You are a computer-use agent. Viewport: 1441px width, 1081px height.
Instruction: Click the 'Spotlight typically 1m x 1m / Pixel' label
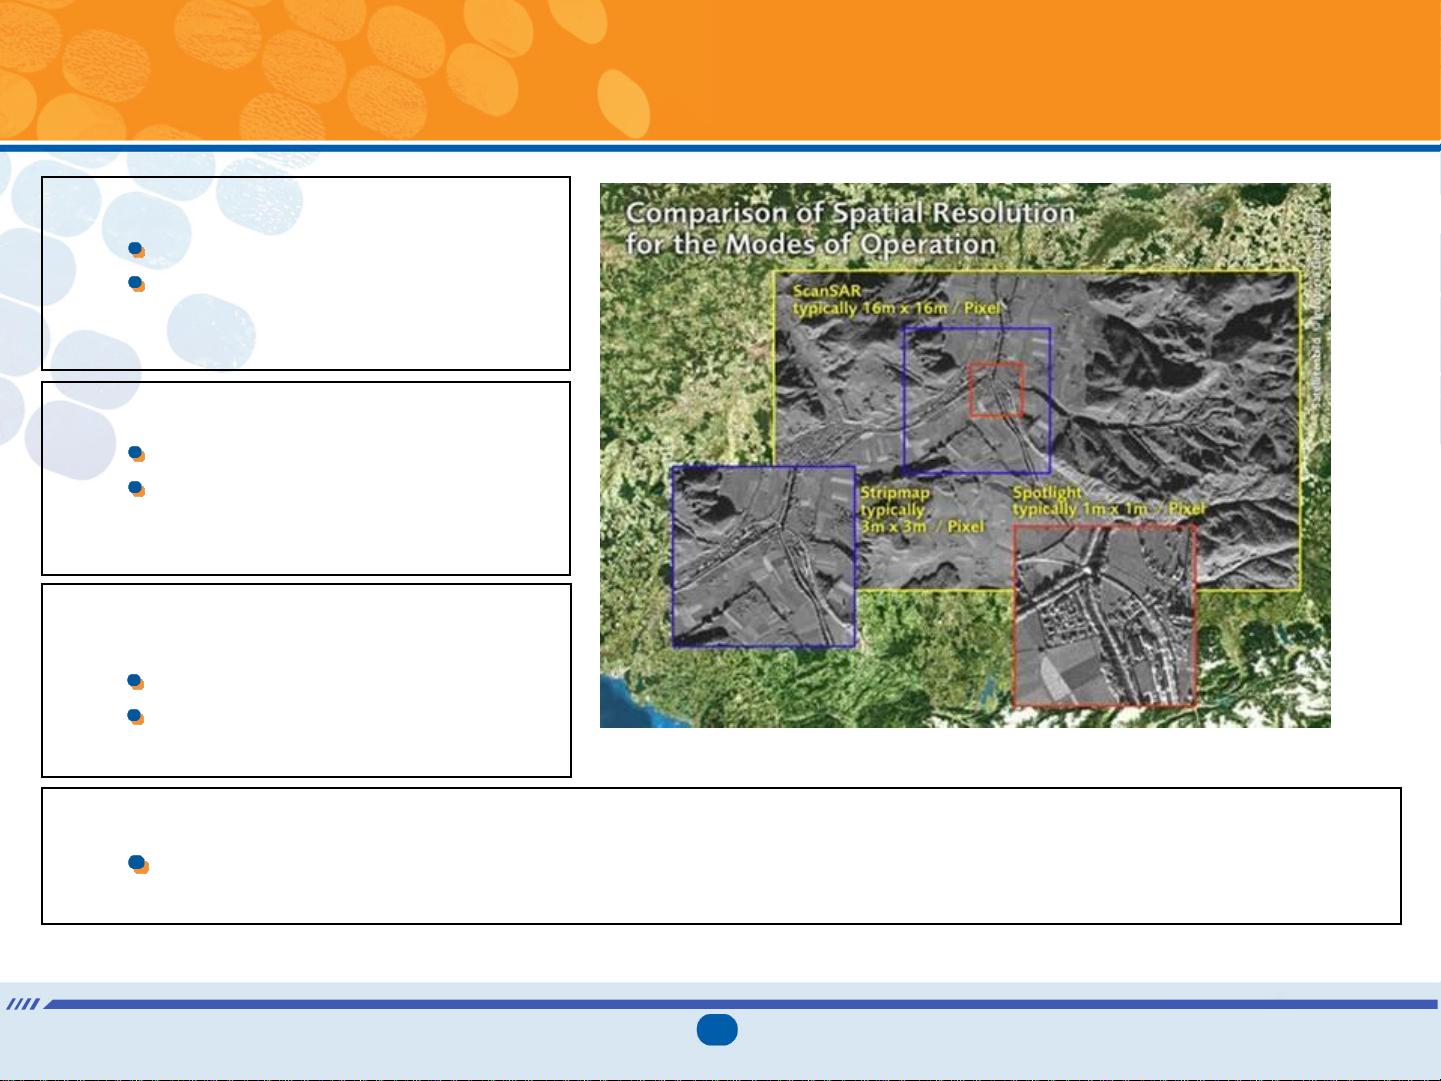(x=1108, y=501)
